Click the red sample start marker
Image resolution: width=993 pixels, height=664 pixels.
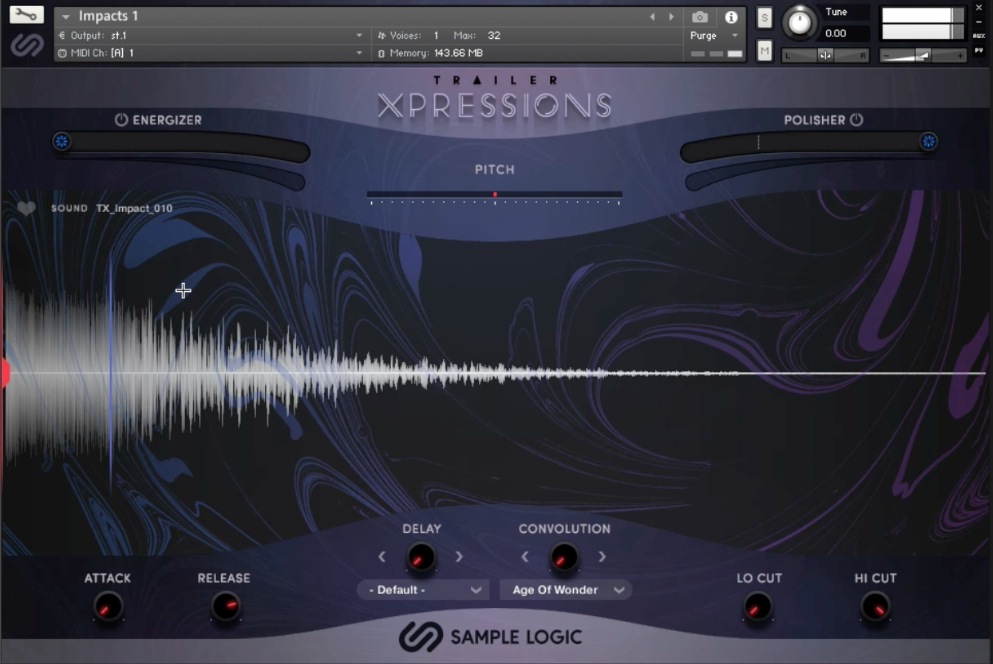coord(4,373)
